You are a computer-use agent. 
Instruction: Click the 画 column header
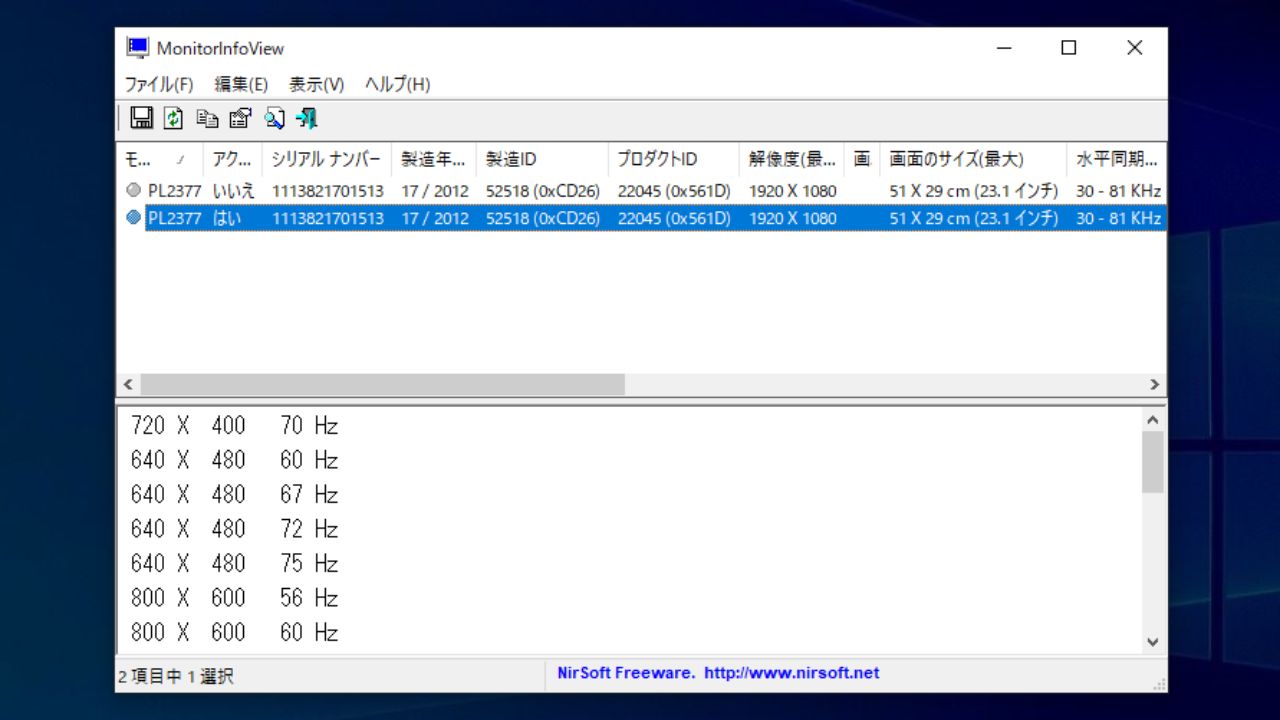coord(862,159)
